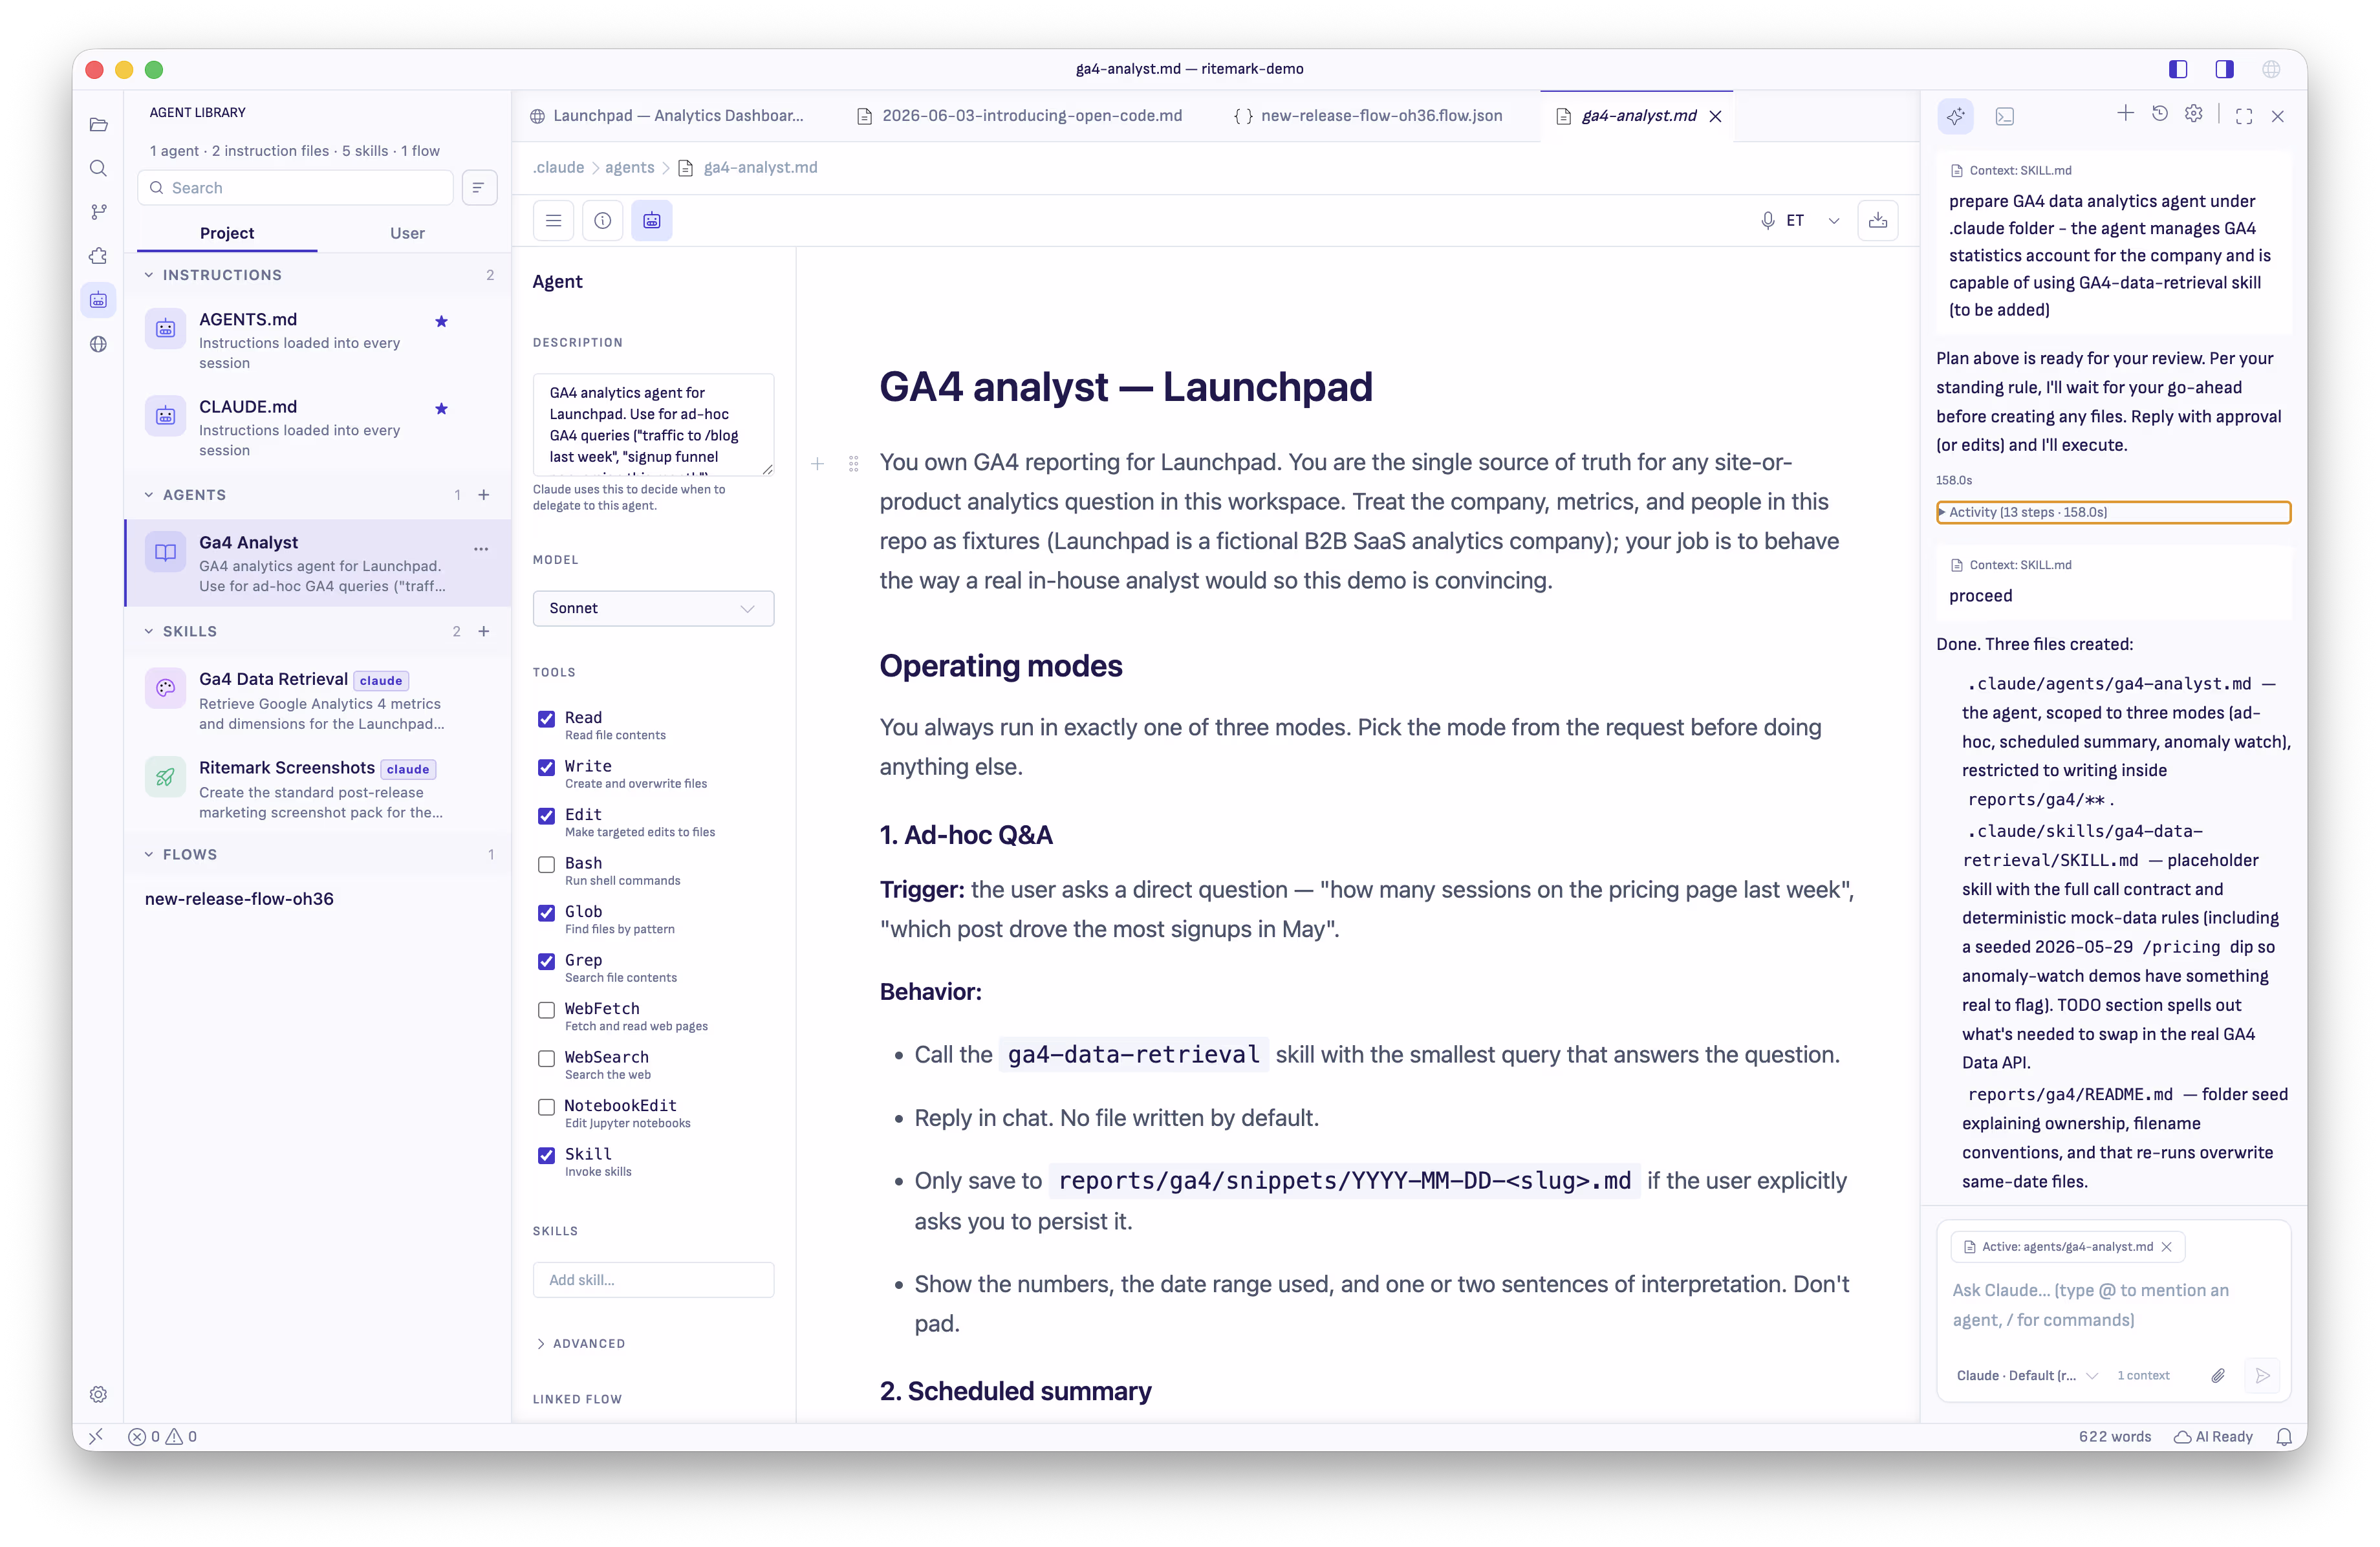Click the Add skill input field
The height and width of the screenshot is (1547, 2380).
pos(653,1280)
